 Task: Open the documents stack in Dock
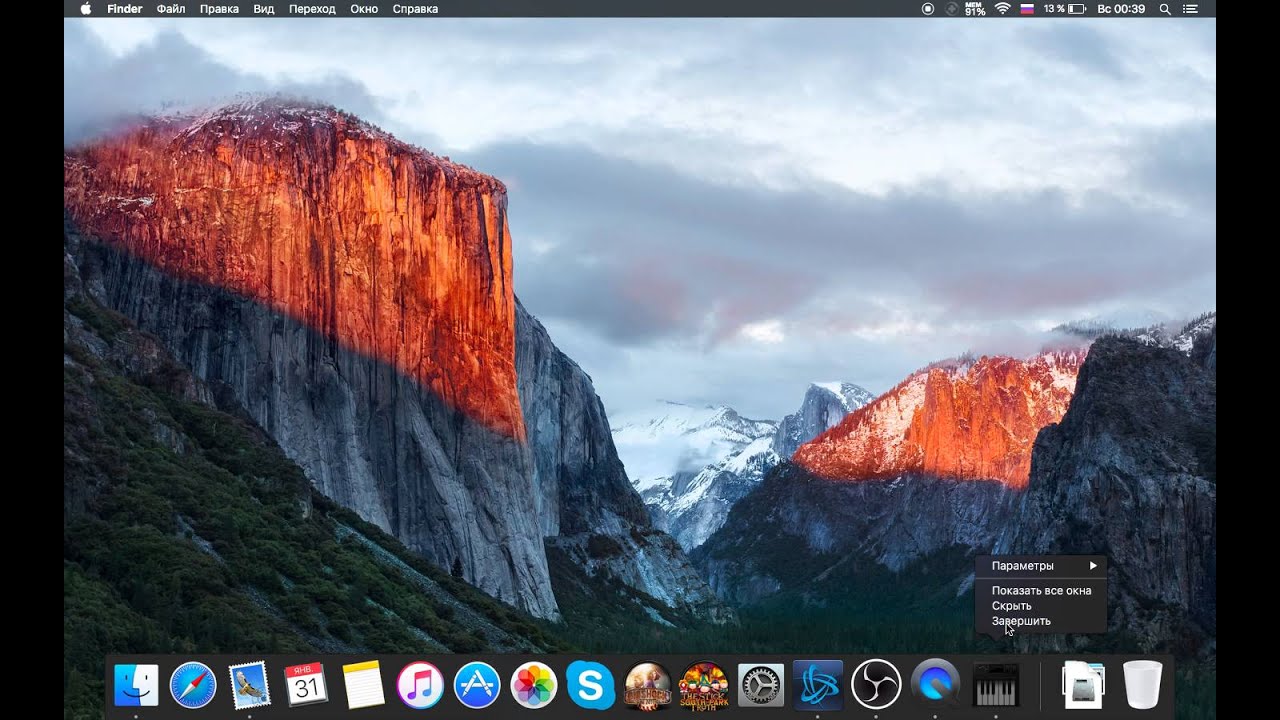[x=1084, y=685]
